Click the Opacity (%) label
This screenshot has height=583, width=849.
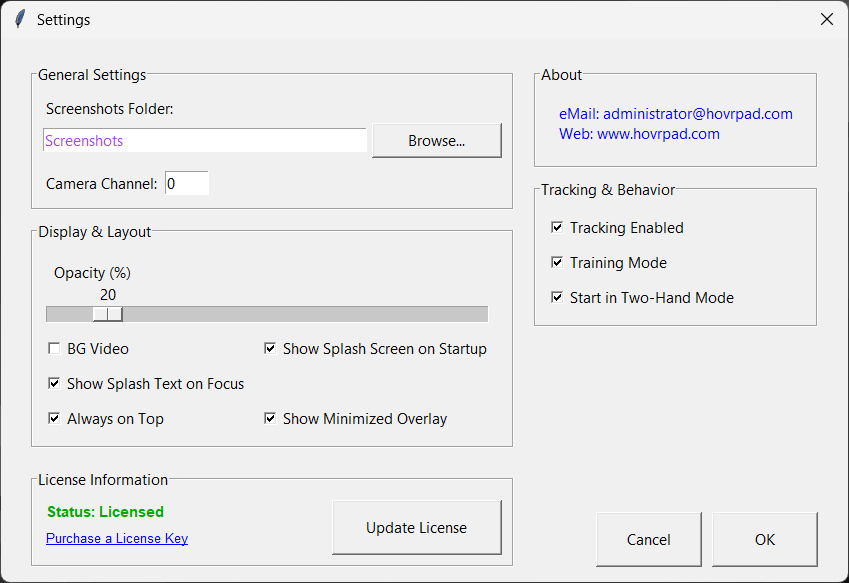(x=93, y=273)
